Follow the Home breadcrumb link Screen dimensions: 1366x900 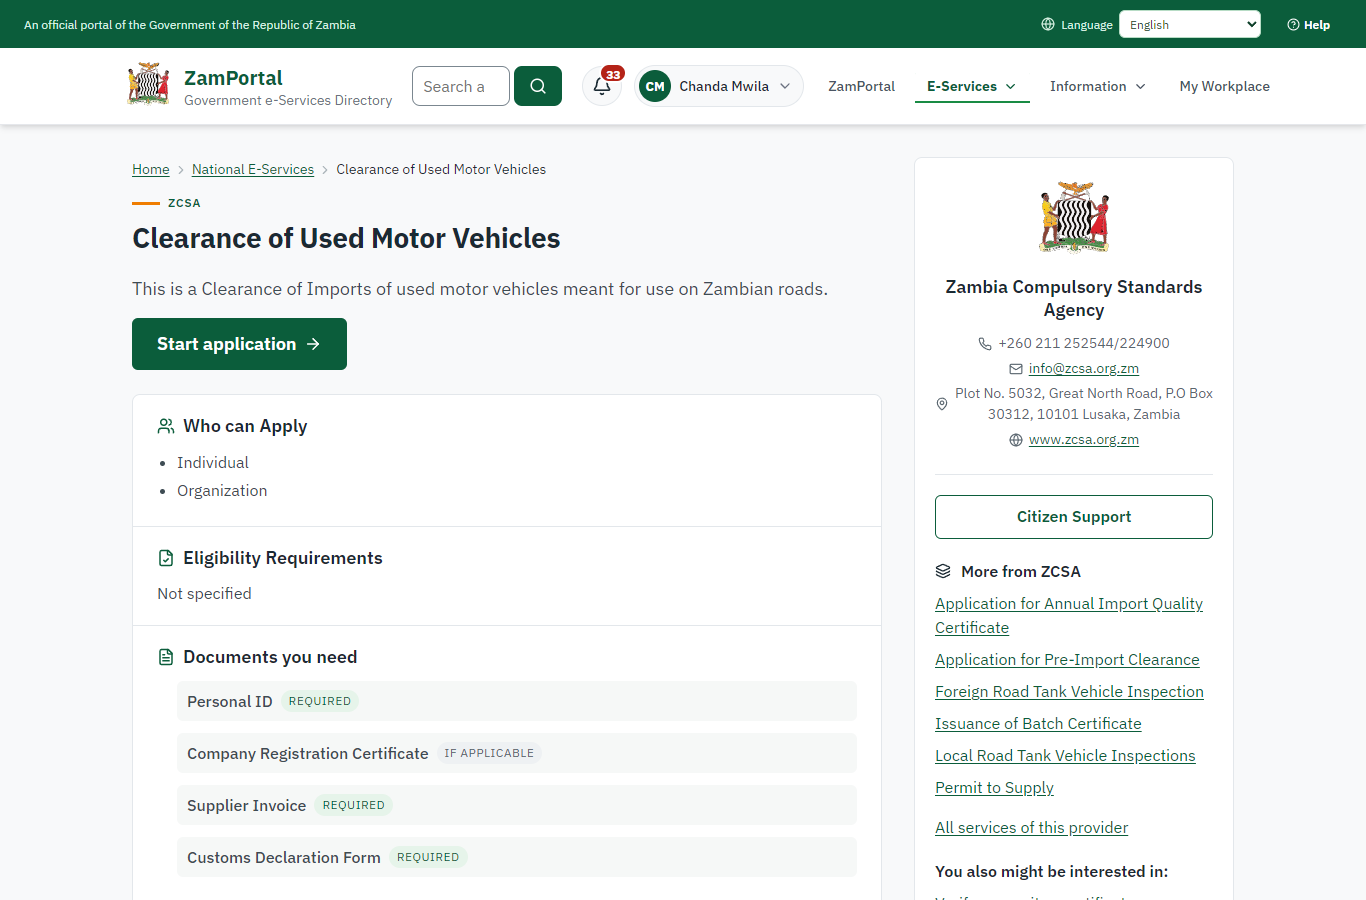151,169
